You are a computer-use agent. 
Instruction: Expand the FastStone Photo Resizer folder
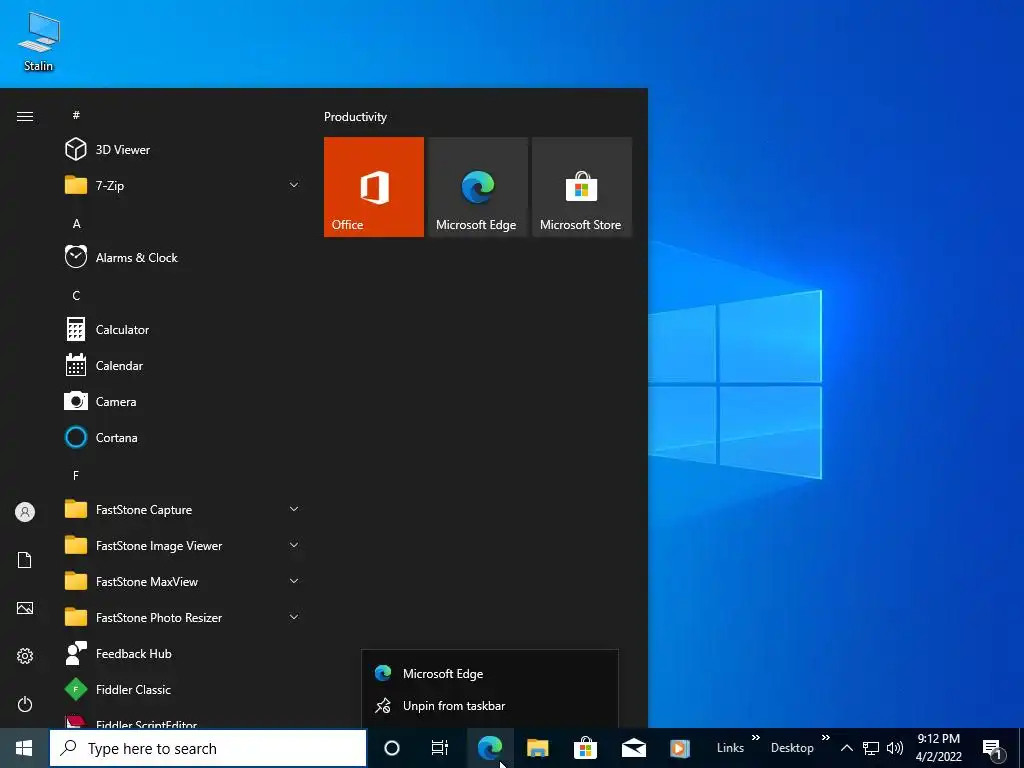tap(294, 617)
